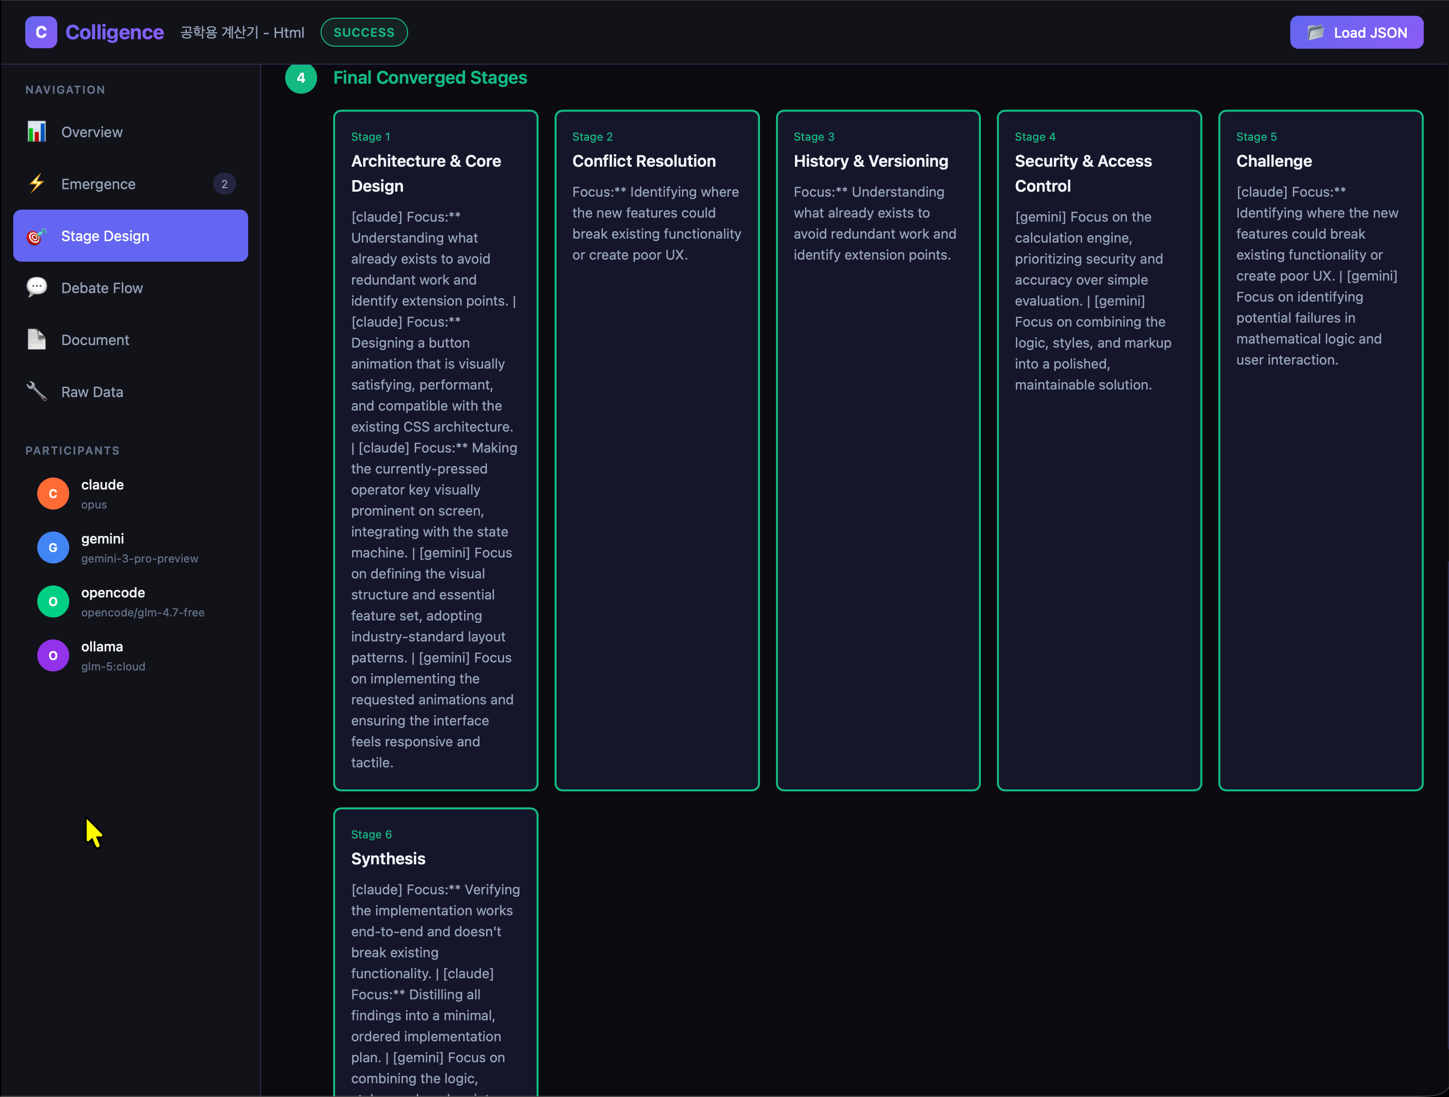Click the Overview bar chart icon

pyautogui.click(x=37, y=132)
